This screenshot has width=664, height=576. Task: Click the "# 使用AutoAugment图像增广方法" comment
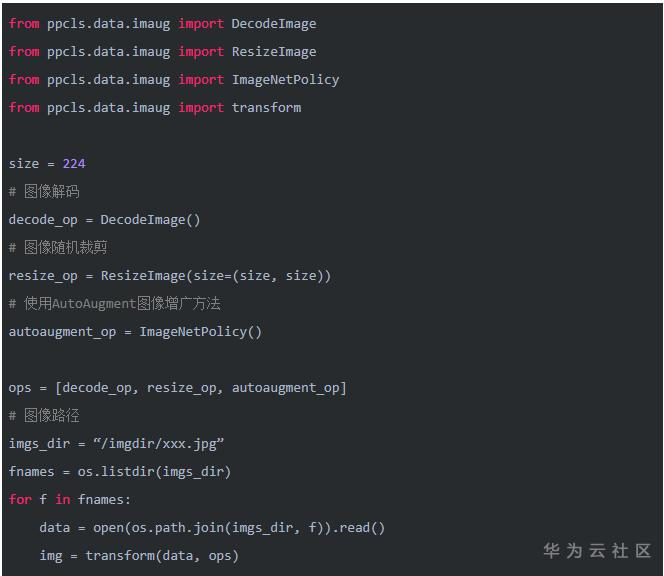click(114, 303)
